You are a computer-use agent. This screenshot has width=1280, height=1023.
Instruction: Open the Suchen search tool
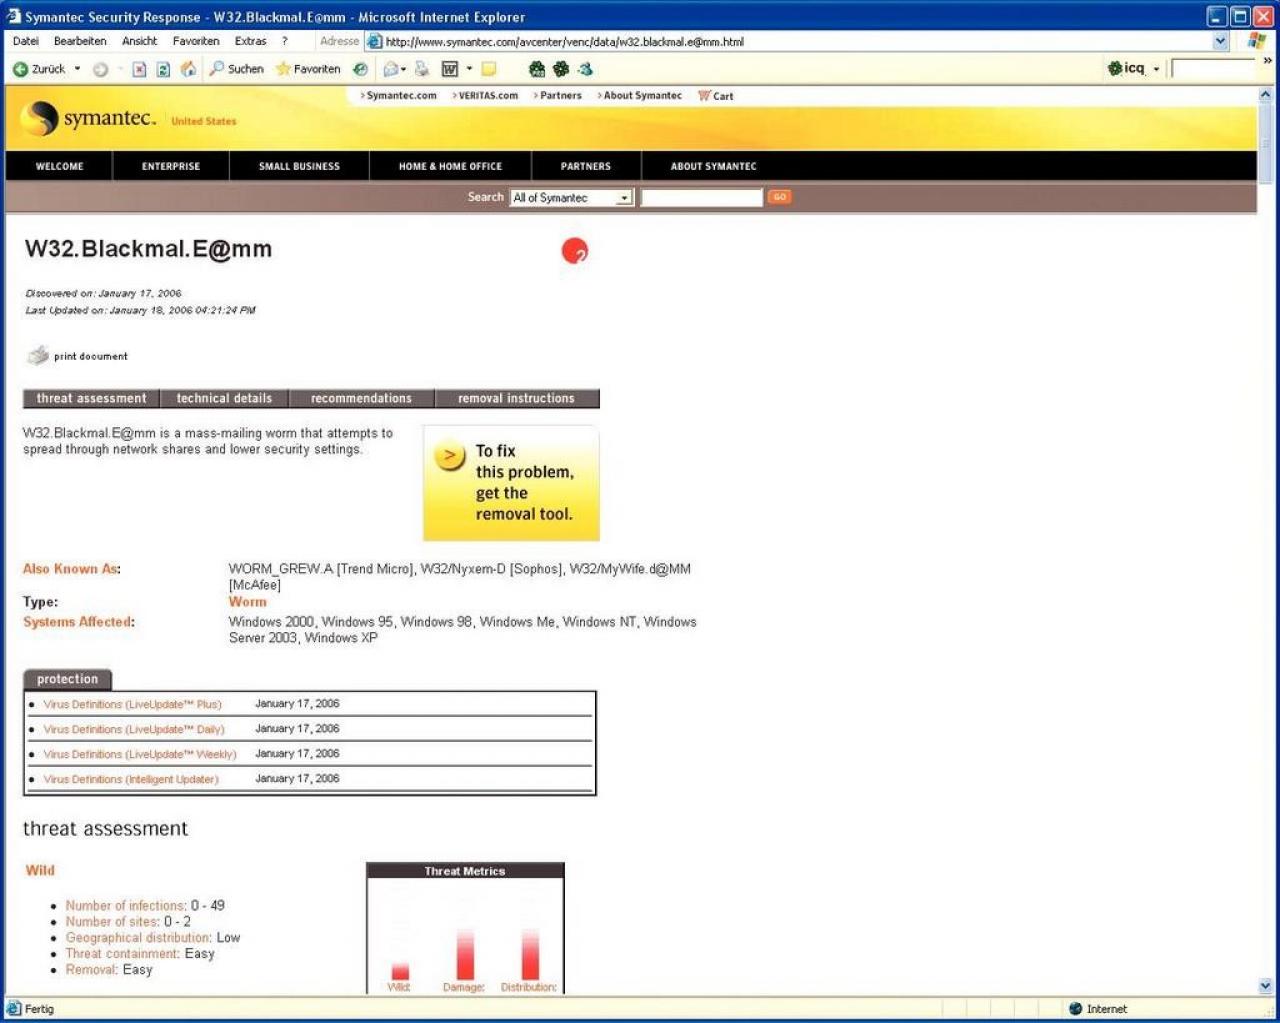click(x=236, y=69)
